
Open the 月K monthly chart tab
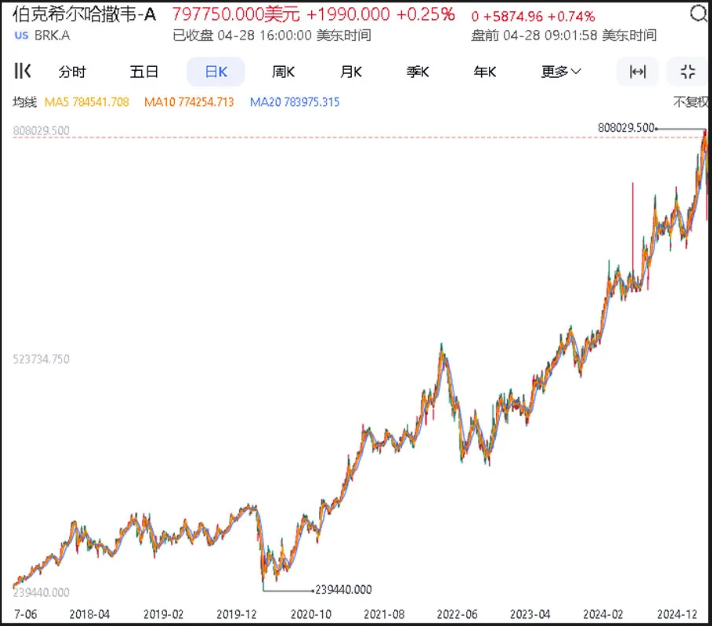tap(350, 72)
